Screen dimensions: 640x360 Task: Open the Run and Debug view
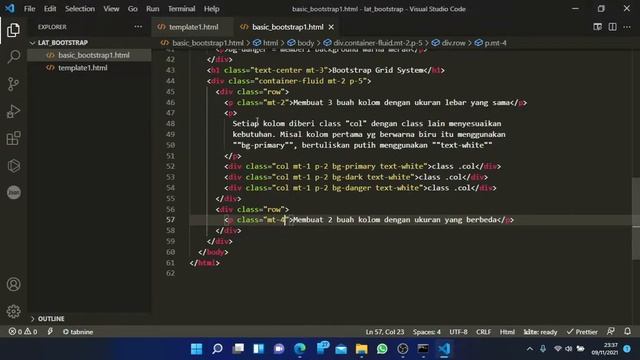pos(13,111)
